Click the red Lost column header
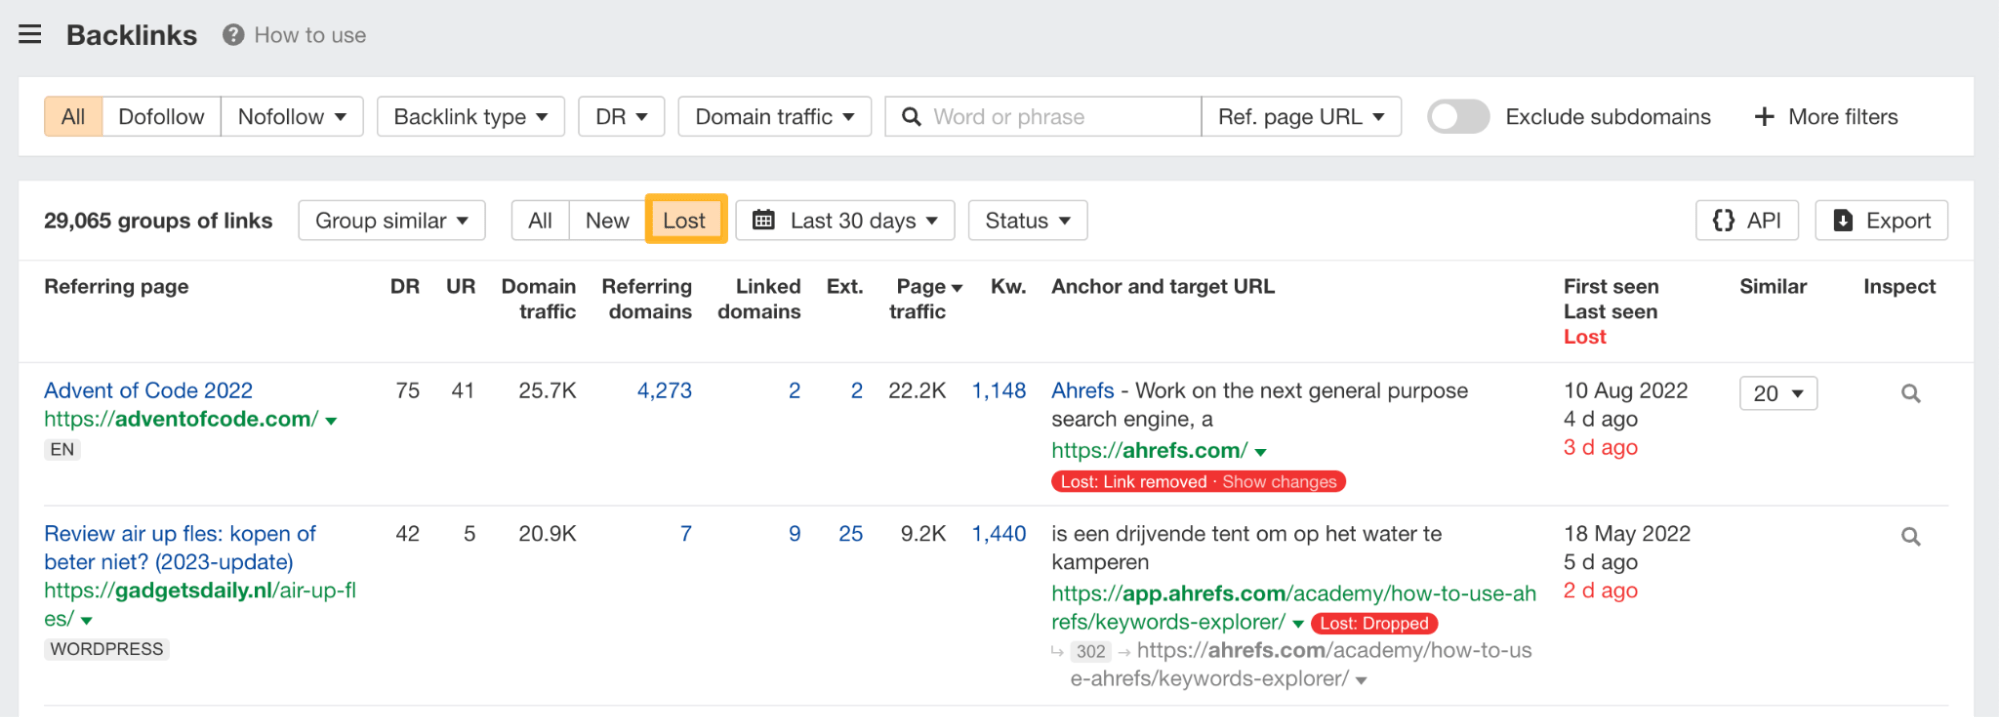The image size is (1999, 718). [1585, 337]
